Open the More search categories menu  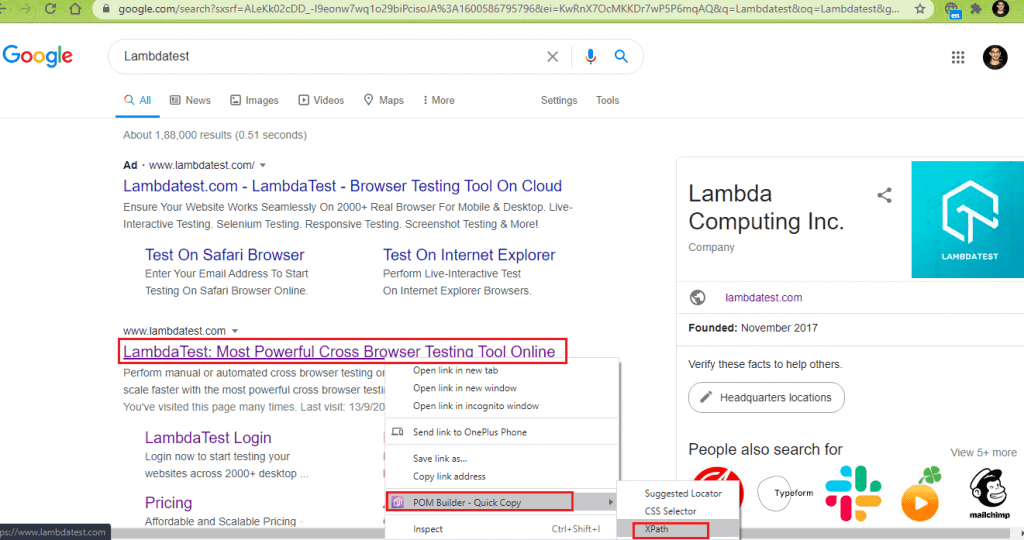coord(439,101)
